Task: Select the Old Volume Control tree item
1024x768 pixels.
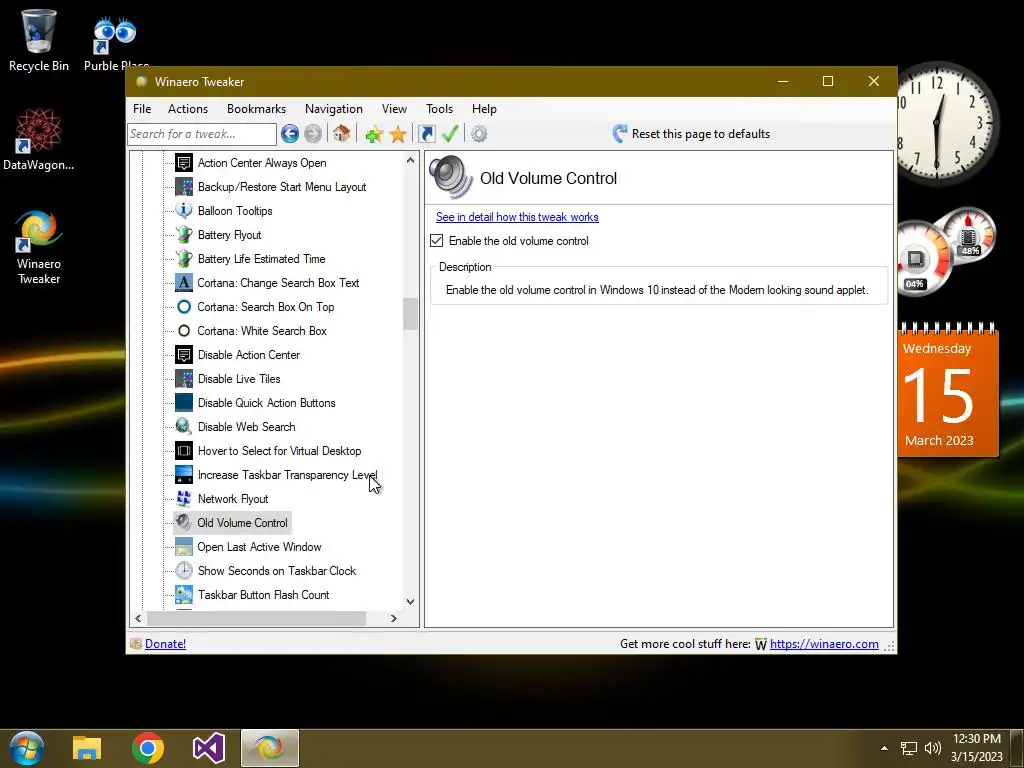Action: coord(242,522)
